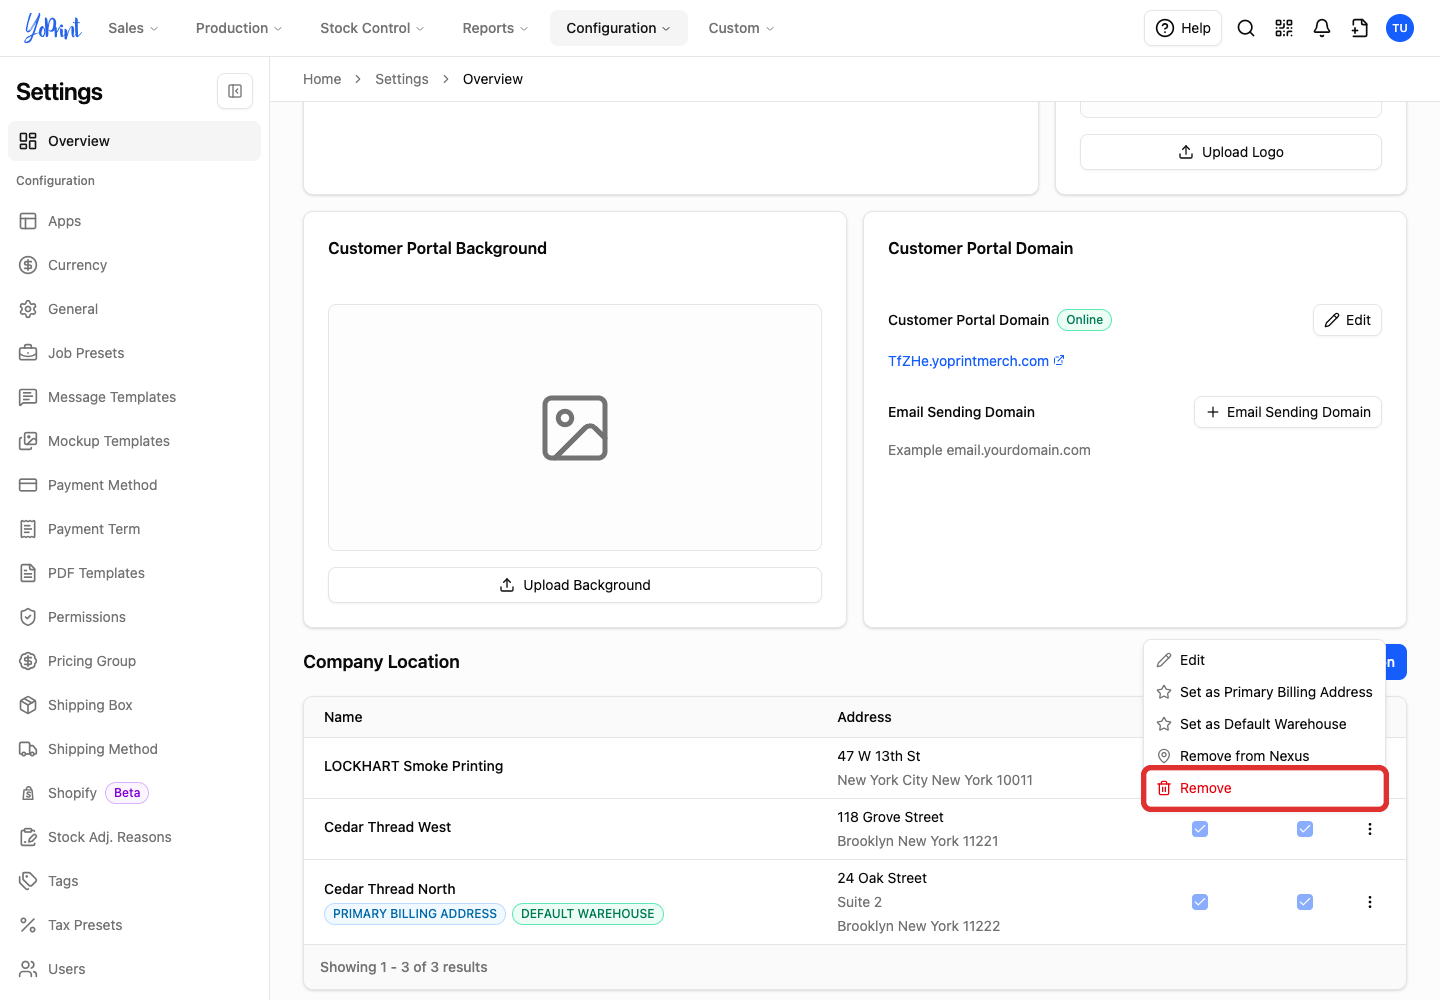The width and height of the screenshot is (1440, 1000).
Task: Open row options for Cedar Thread North
Action: click(x=1370, y=902)
